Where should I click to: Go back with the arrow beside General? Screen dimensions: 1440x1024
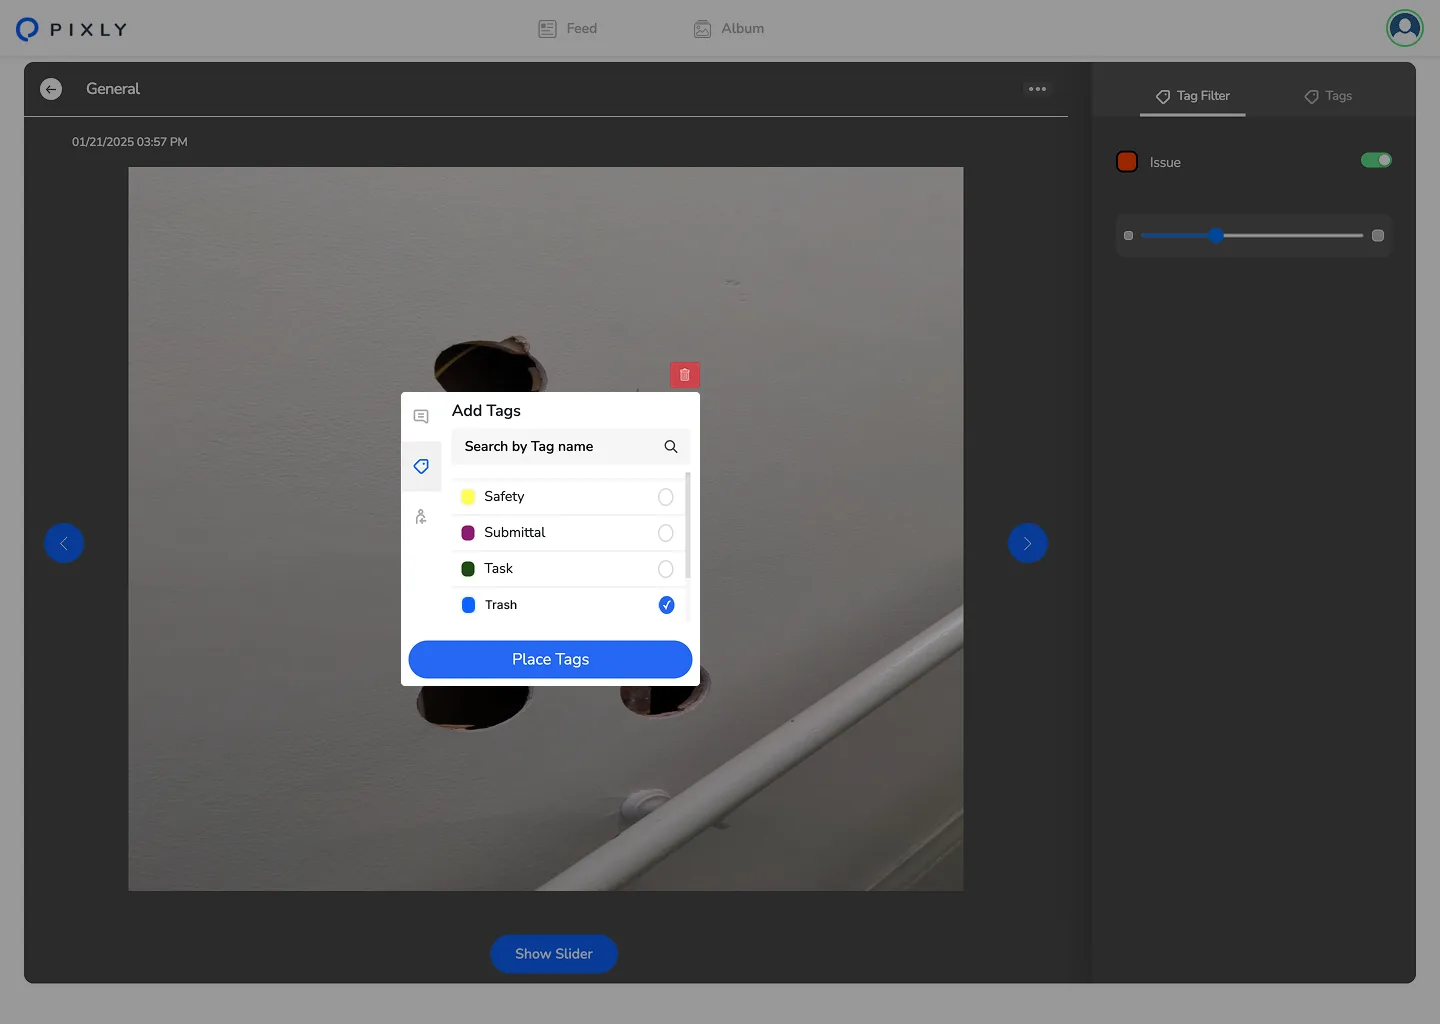pyautogui.click(x=51, y=89)
